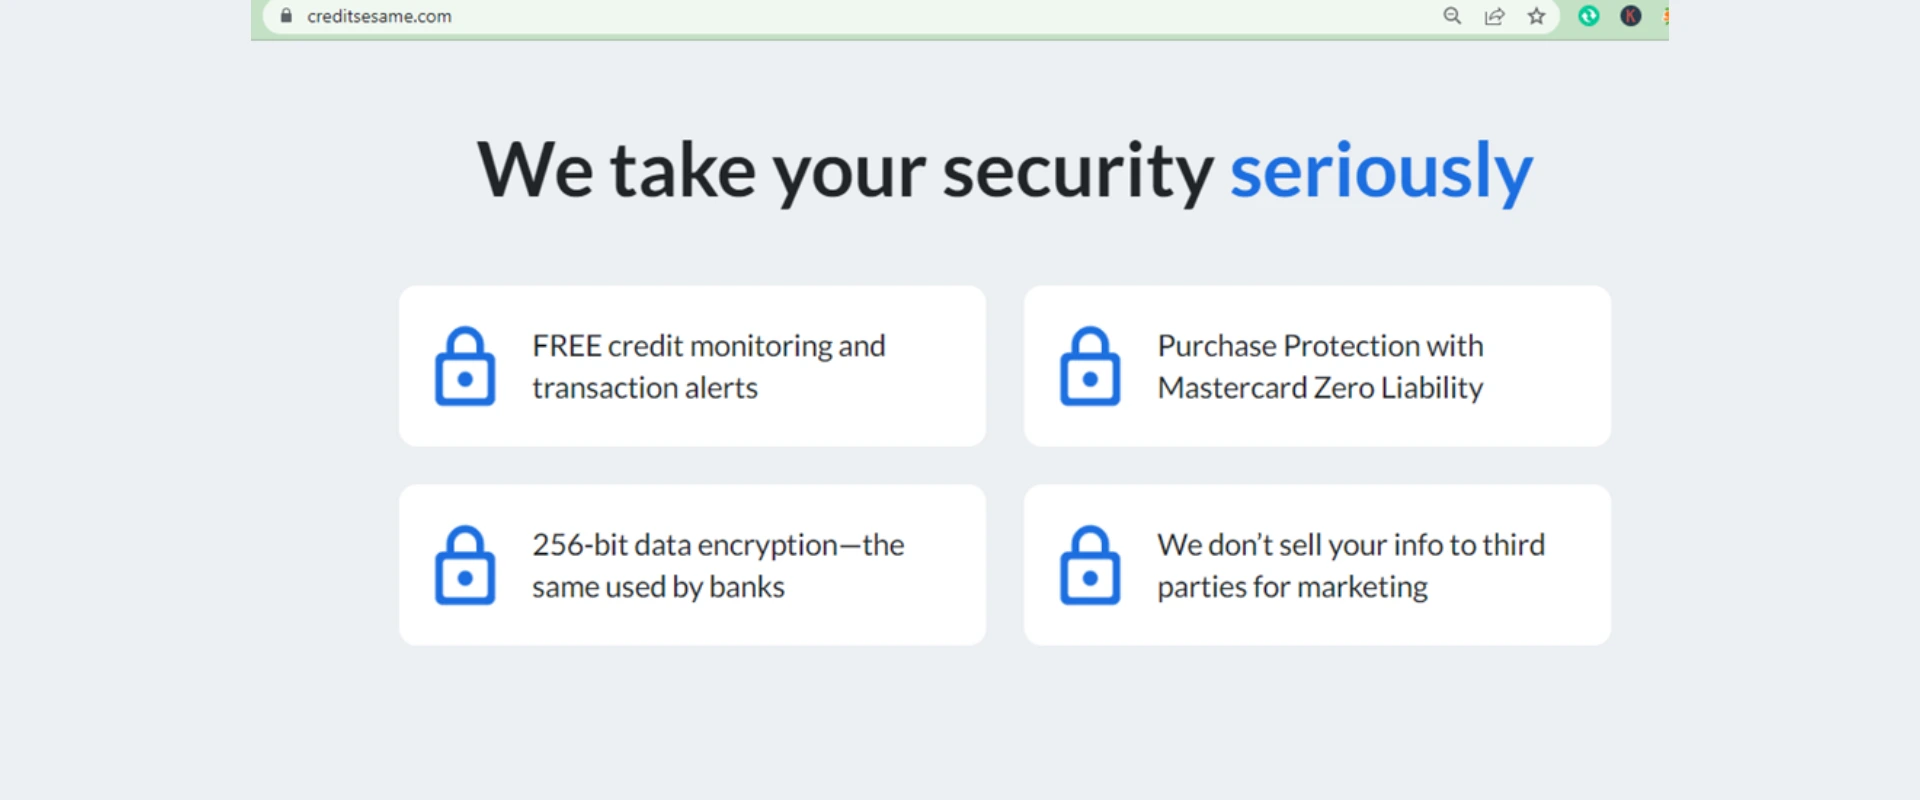Open the zoom magnifier icon in address bar
Screen dimensions: 1920x800
coord(1452,16)
